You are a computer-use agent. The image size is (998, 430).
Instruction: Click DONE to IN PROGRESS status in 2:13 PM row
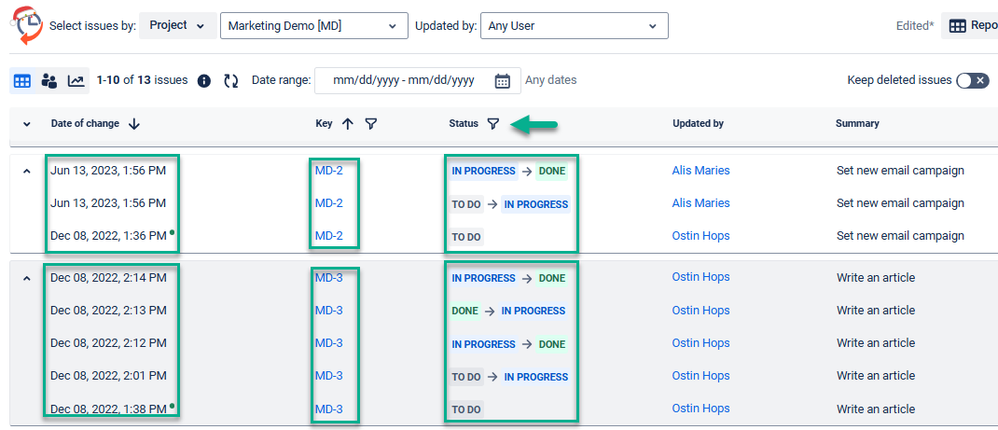tap(509, 311)
